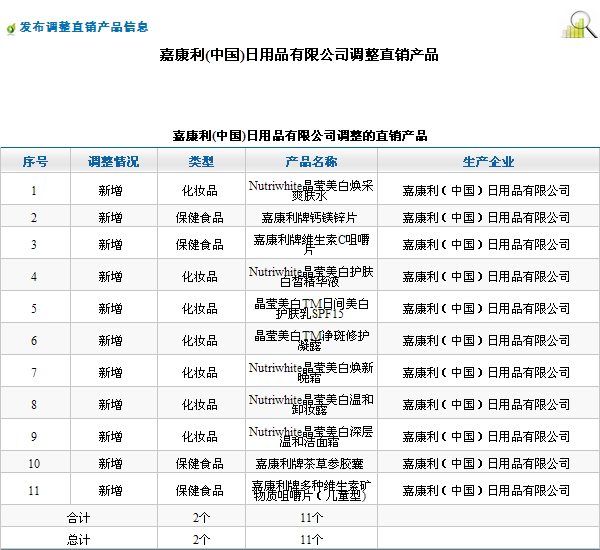This screenshot has width=600, height=550.
Task: Select product 嘉康利牌钙镁锌片
Action: (310, 217)
